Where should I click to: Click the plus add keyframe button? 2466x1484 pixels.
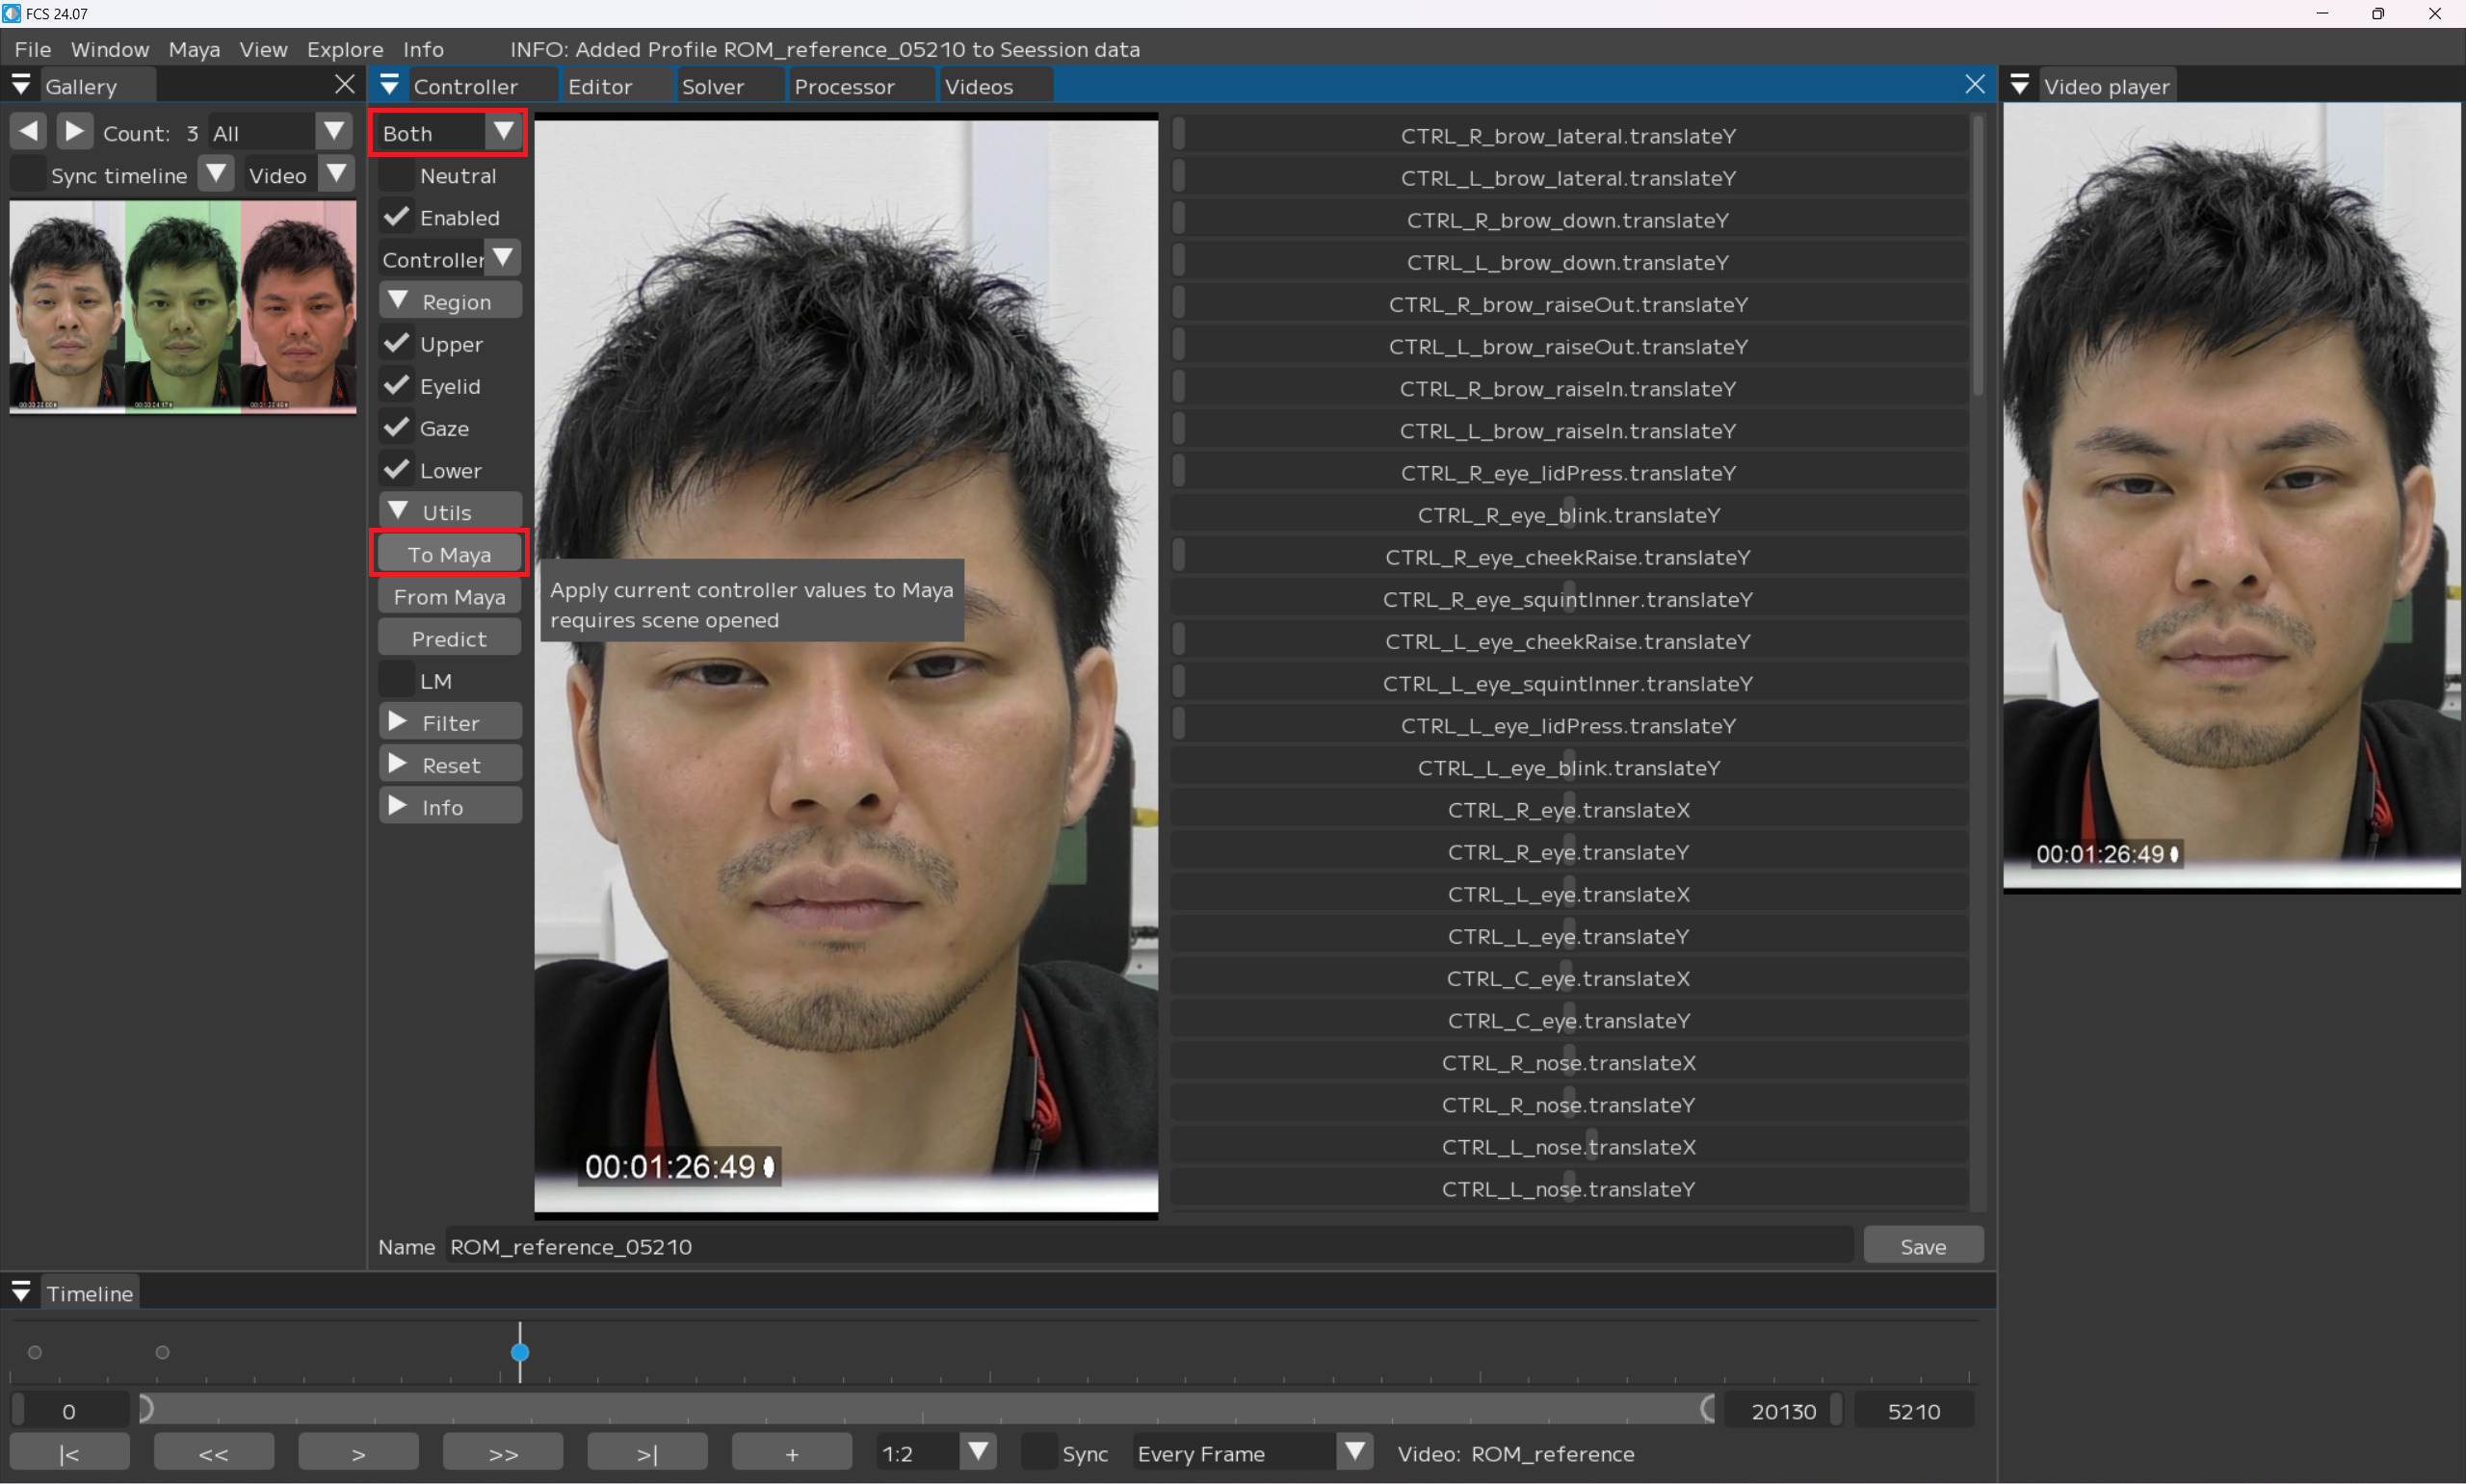click(x=791, y=1453)
